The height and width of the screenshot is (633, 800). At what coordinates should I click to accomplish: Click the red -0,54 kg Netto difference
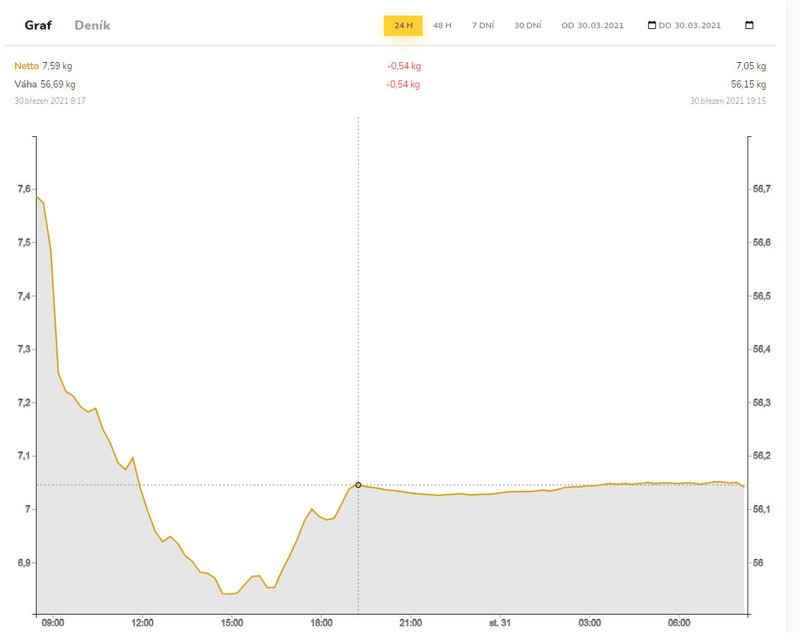pyautogui.click(x=404, y=66)
